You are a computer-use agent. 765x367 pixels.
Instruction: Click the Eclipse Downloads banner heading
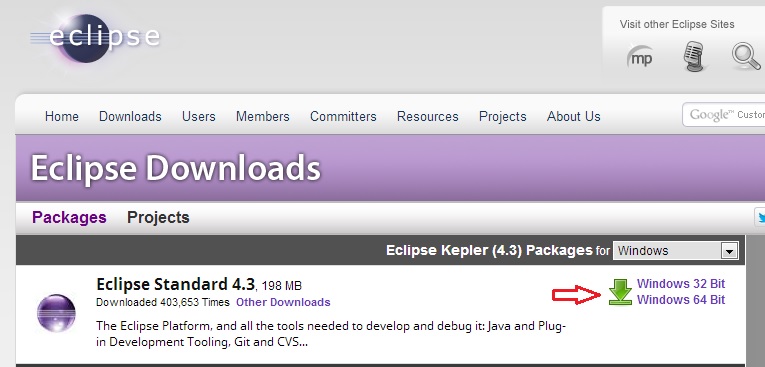pyautogui.click(x=176, y=168)
